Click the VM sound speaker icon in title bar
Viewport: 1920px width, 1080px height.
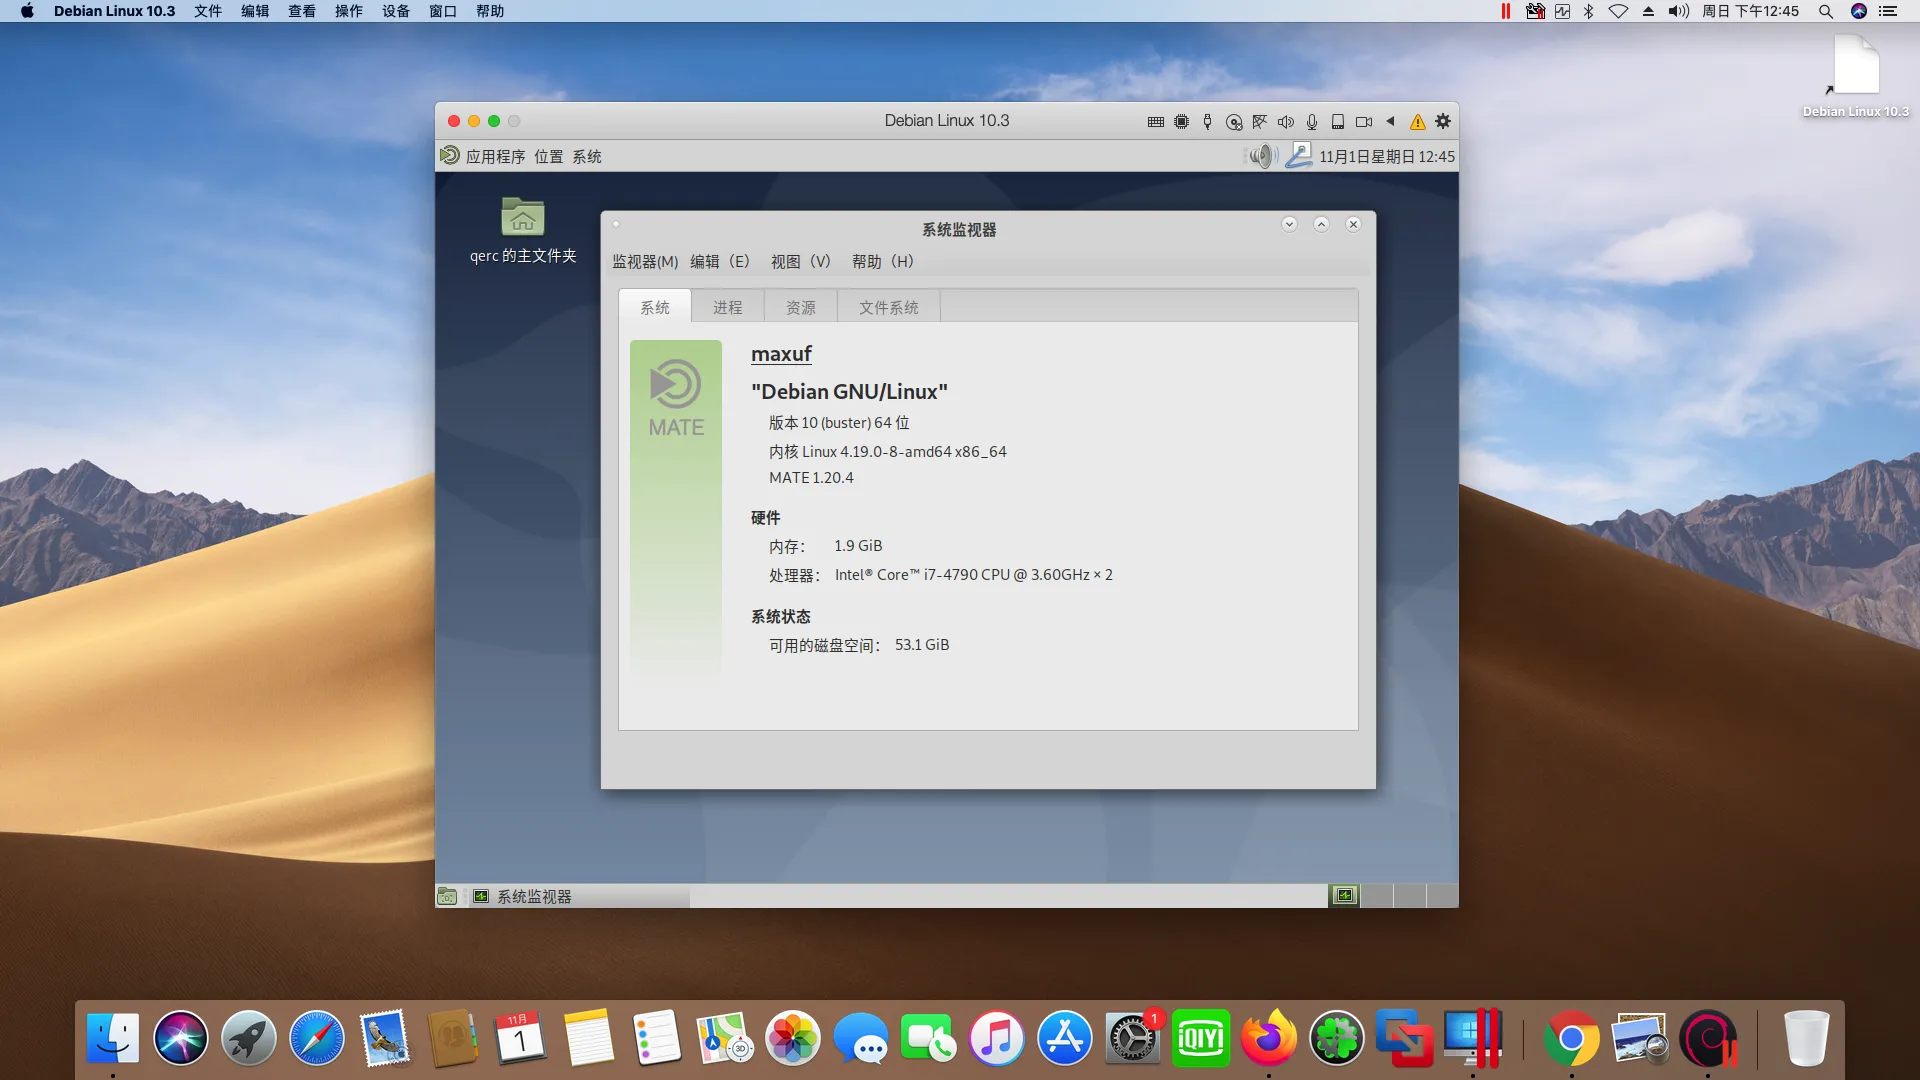coord(1286,122)
